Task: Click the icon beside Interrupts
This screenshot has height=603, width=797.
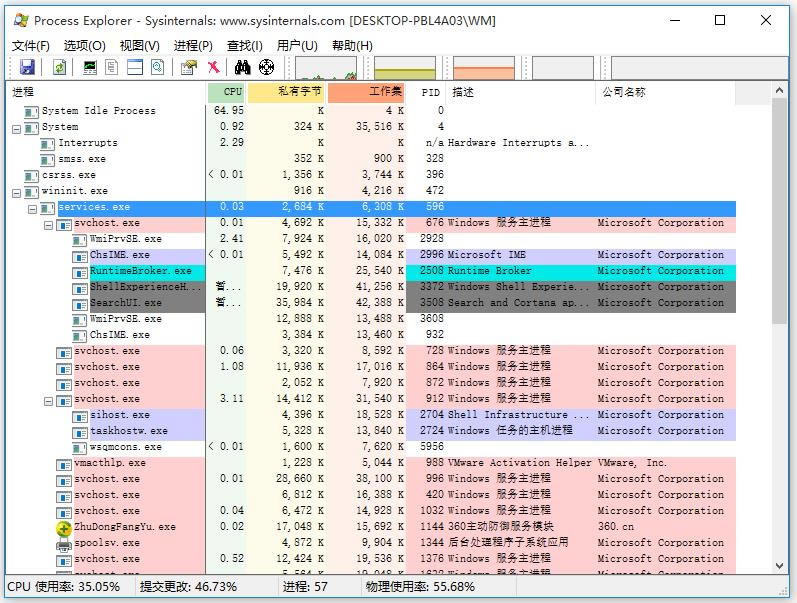Action: pos(47,144)
